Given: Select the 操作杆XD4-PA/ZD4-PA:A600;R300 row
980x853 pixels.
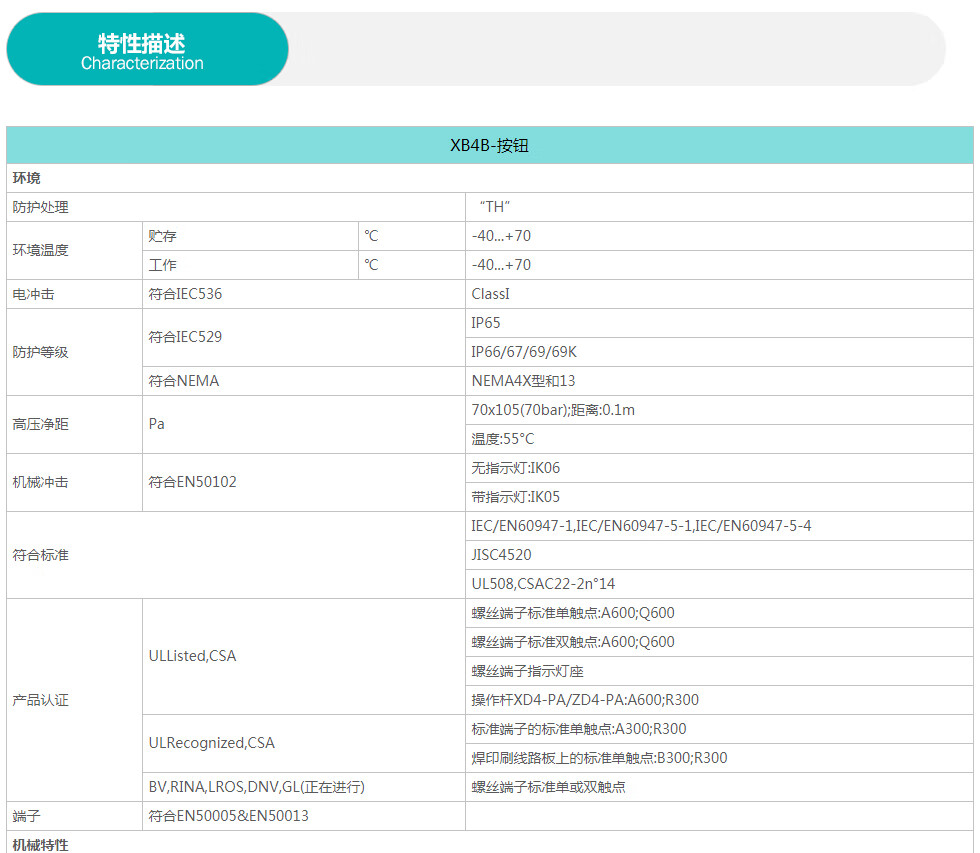Looking at the screenshot, I should click(x=585, y=700).
